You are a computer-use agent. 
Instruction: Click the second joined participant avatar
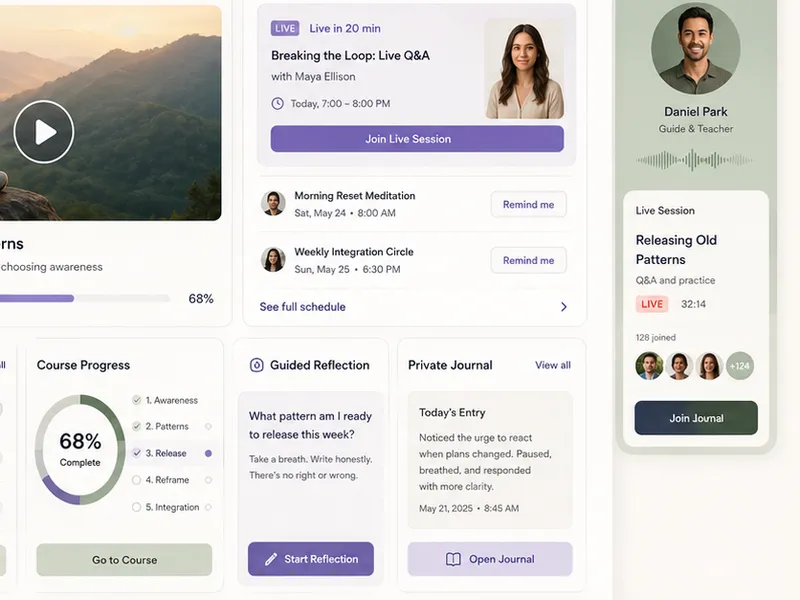click(x=679, y=366)
